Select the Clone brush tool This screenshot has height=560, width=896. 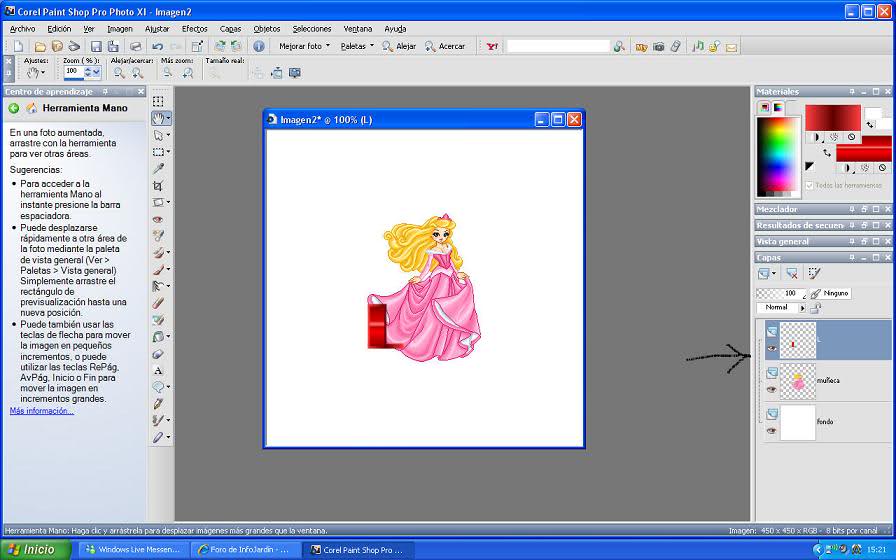(158, 253)
